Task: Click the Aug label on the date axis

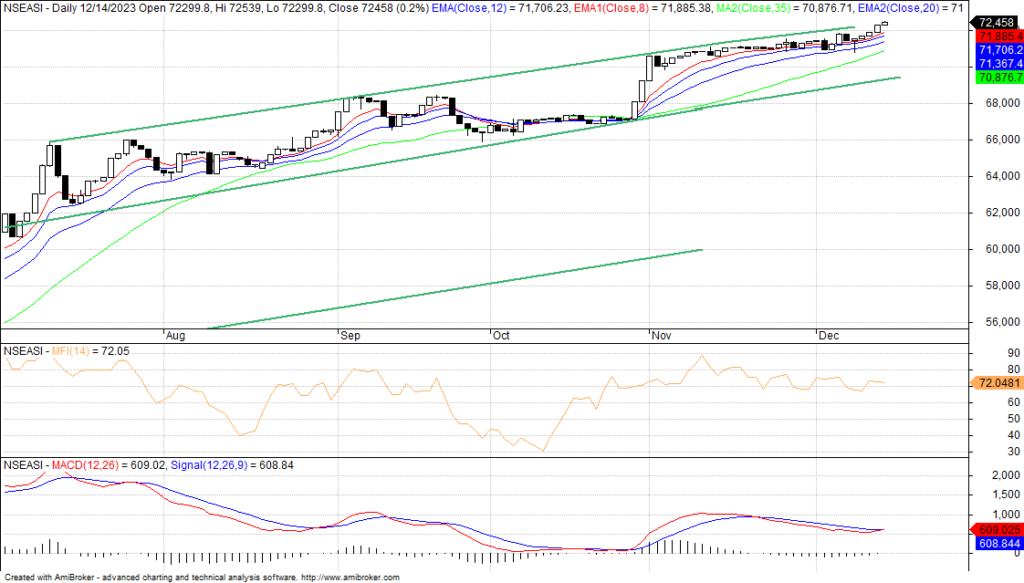Action: click(x=175, y=336)
